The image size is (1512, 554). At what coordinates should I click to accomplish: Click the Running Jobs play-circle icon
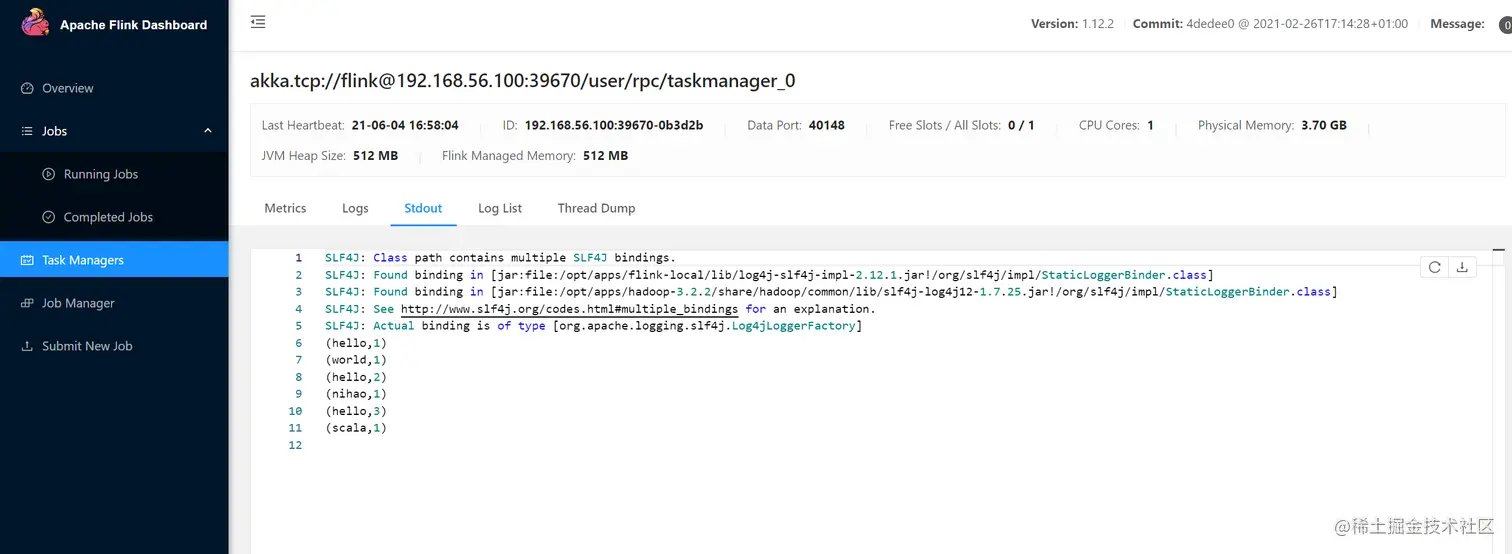[48, 174]
